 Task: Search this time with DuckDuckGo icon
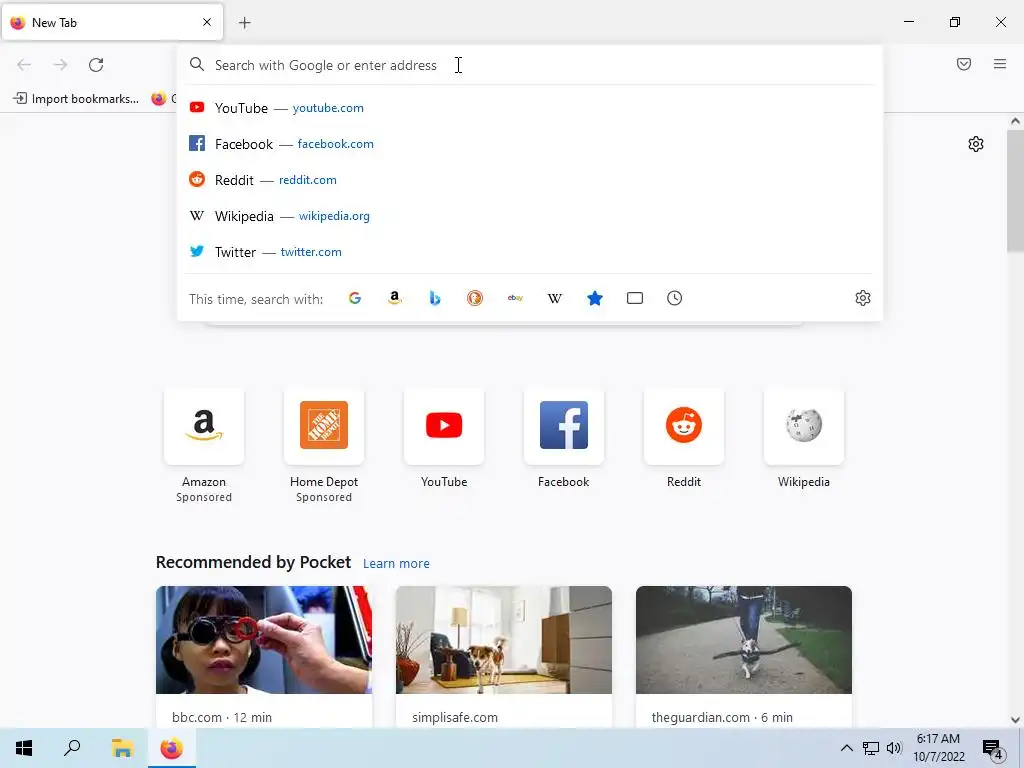(x=475, y=298)
